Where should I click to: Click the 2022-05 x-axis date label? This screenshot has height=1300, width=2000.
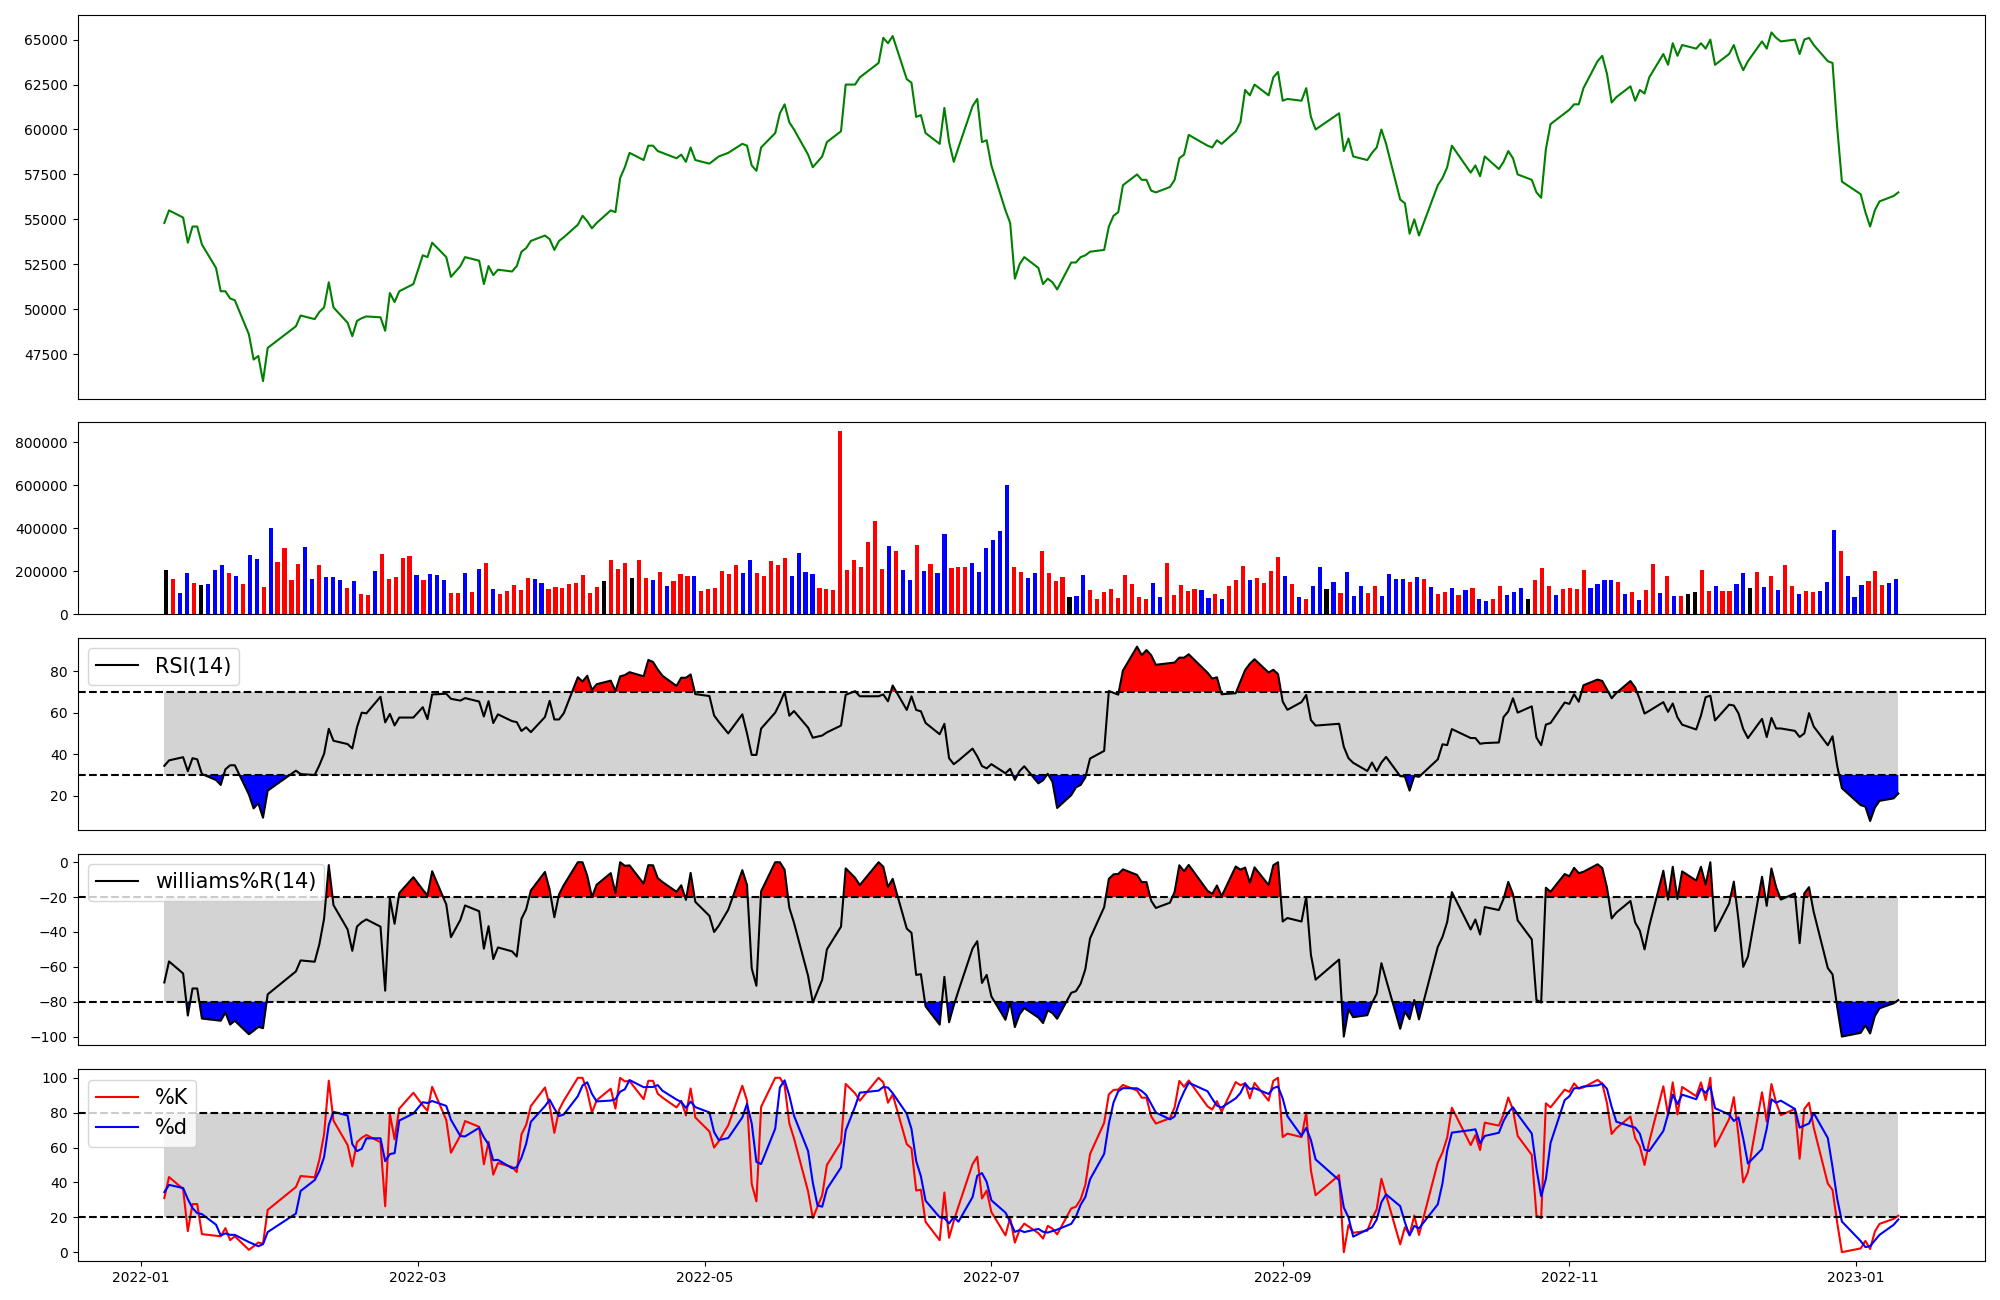click(705, 1276)
